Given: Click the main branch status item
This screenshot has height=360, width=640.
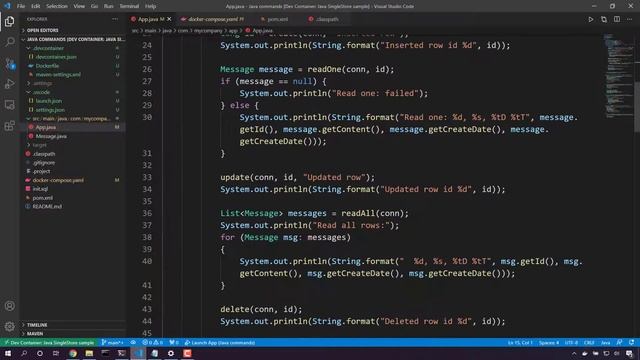Looking at the screenshot, I should pos(112,342).
